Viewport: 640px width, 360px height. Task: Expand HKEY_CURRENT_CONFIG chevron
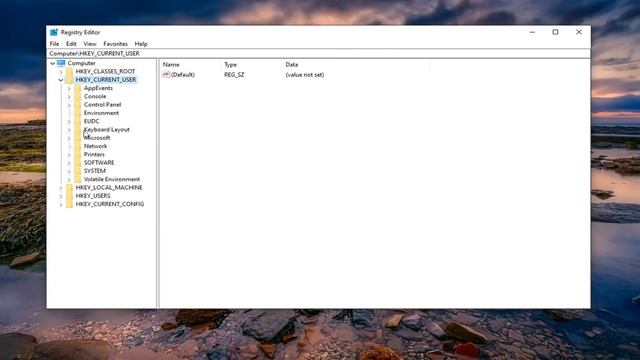pos(61,204)
